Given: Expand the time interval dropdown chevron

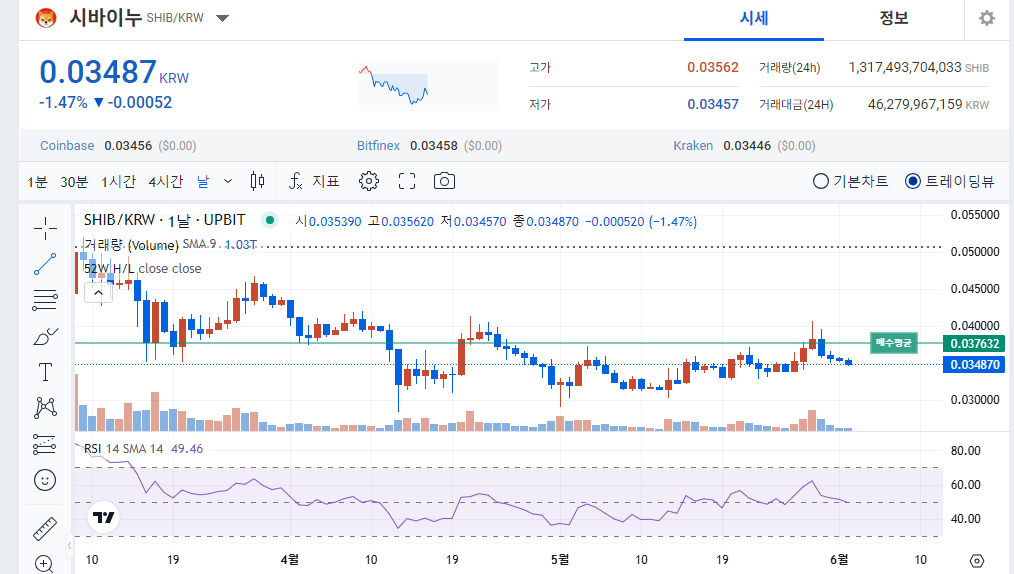Looking at the screenshot, I should pyautogui.click(x=228, y=182).
